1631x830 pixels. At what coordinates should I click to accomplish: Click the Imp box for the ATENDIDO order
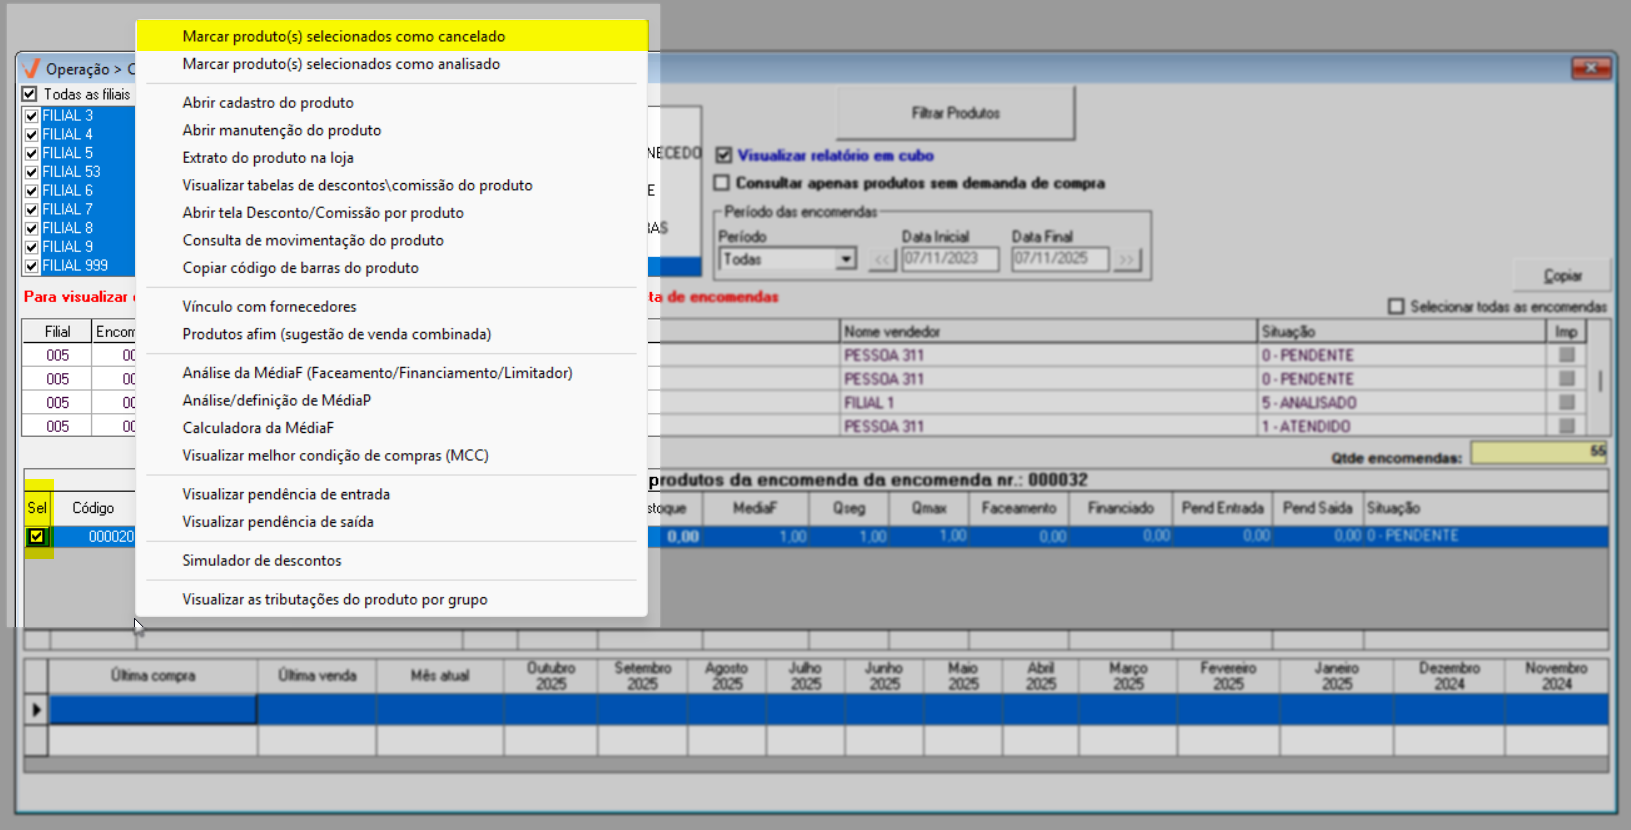[x=1566, y=426]
